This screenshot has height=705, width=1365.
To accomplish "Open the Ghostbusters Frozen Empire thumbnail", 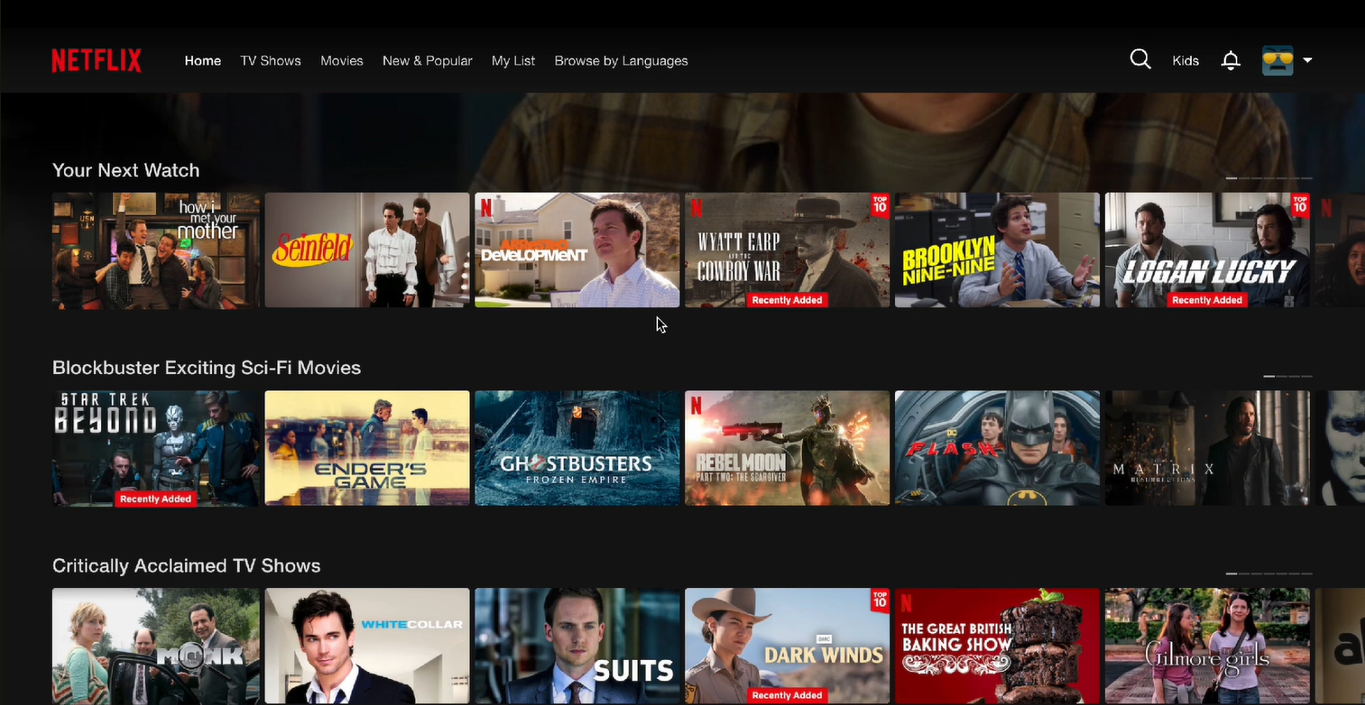I will point(576,447).
